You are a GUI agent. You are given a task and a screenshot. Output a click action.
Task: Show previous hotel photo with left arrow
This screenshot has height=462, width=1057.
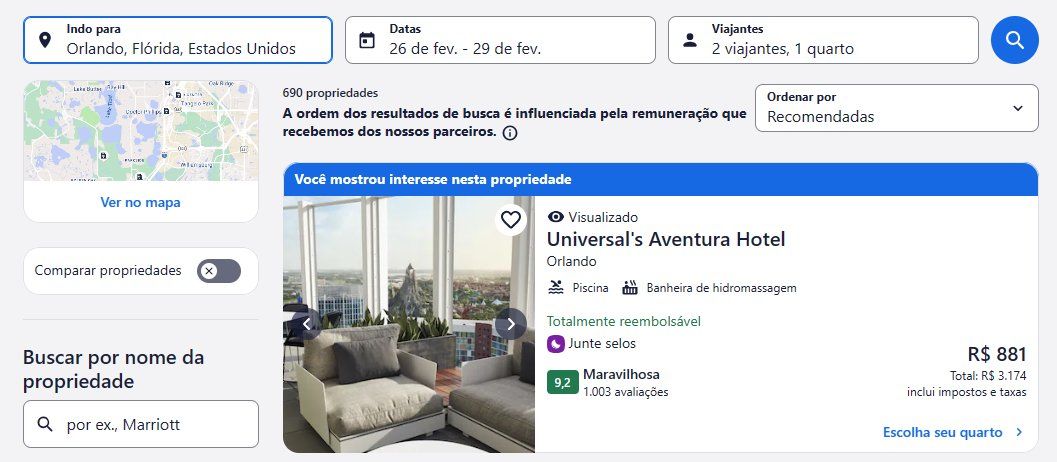click(x=307, y=324)
